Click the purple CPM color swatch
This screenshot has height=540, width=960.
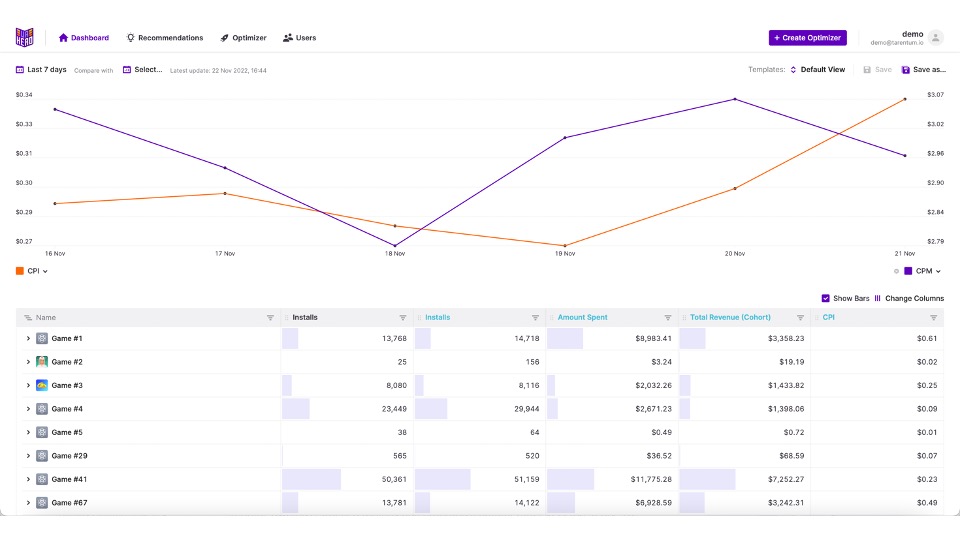[908, 271]
